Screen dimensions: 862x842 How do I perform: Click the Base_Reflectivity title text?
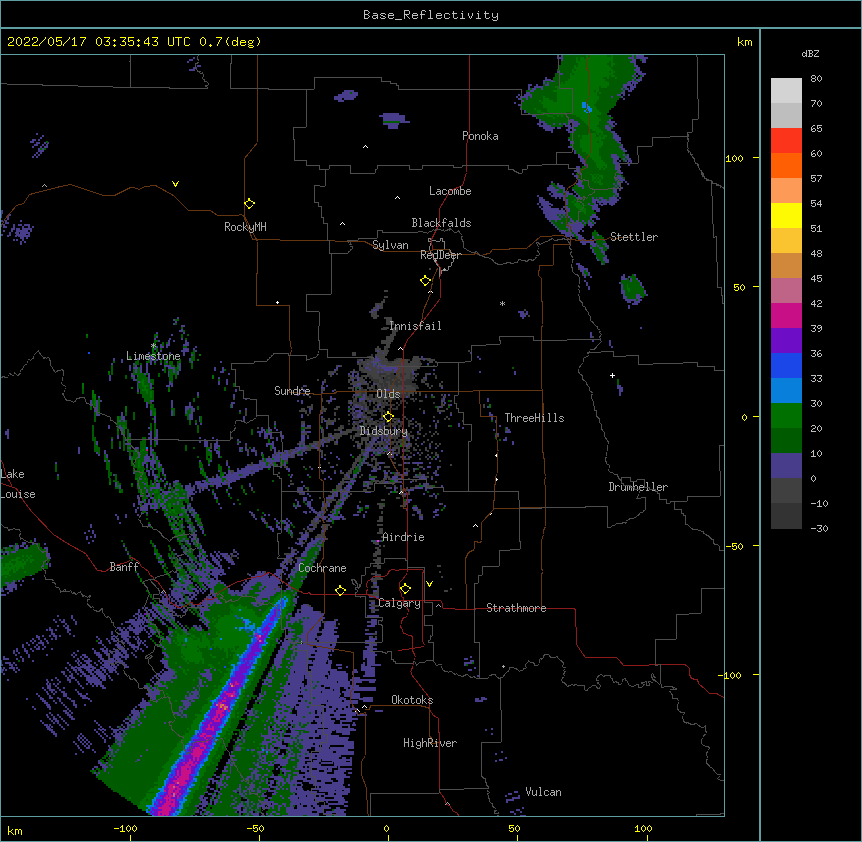(431, 15)
